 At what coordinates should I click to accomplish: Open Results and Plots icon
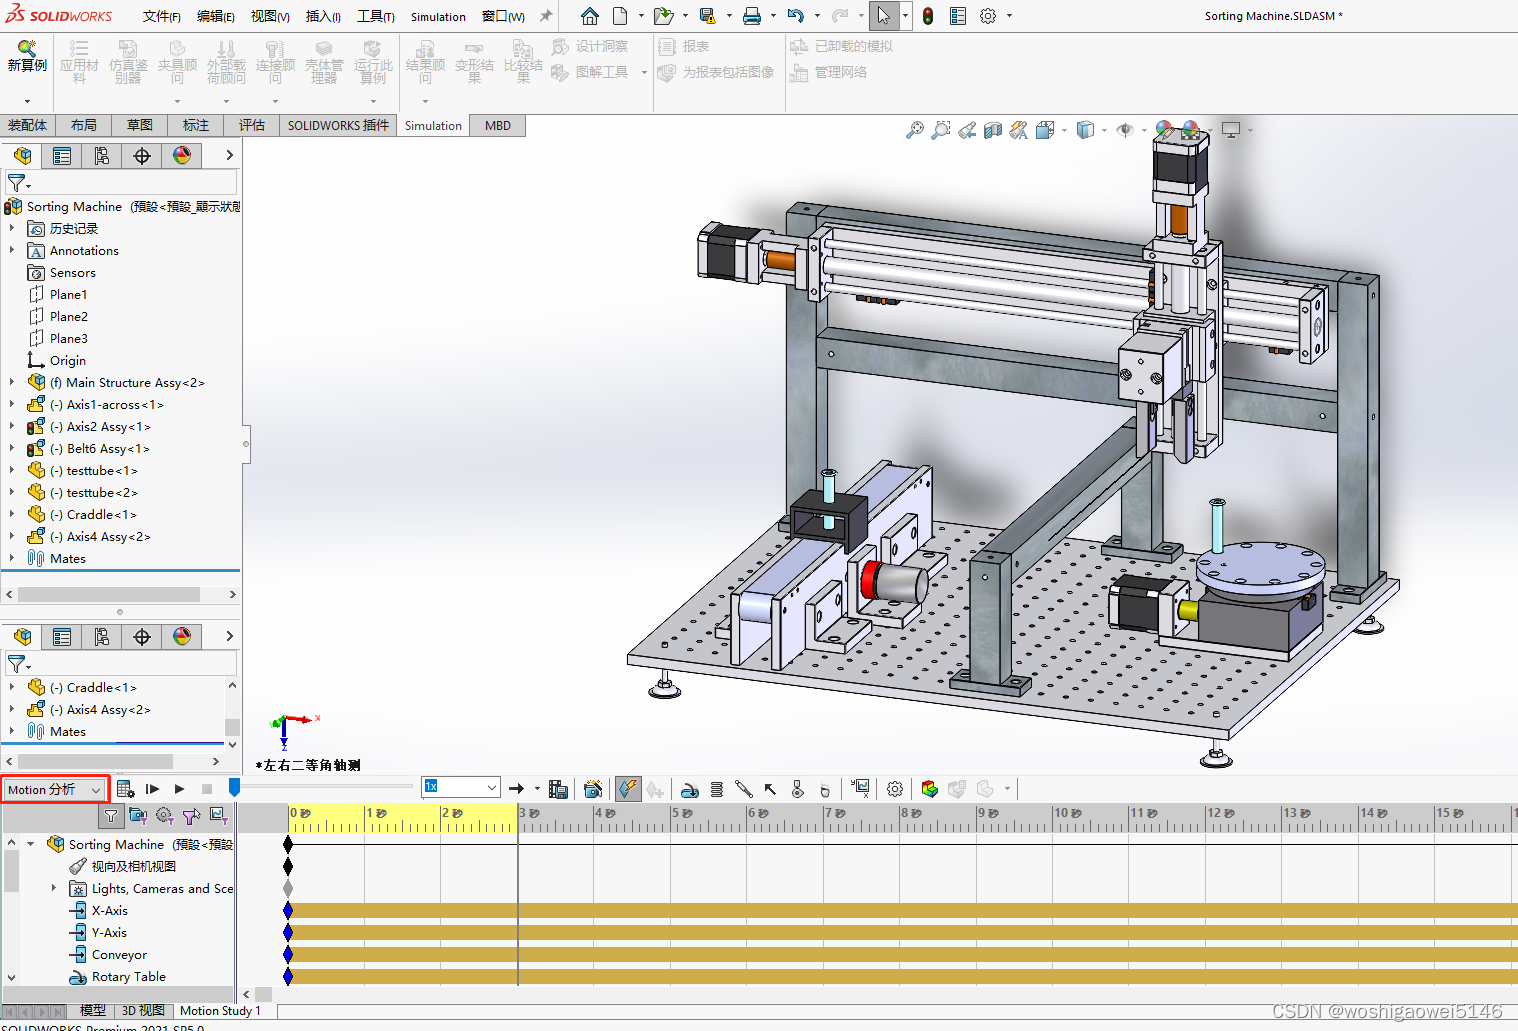pyautogui.click(x=861, y=789)
